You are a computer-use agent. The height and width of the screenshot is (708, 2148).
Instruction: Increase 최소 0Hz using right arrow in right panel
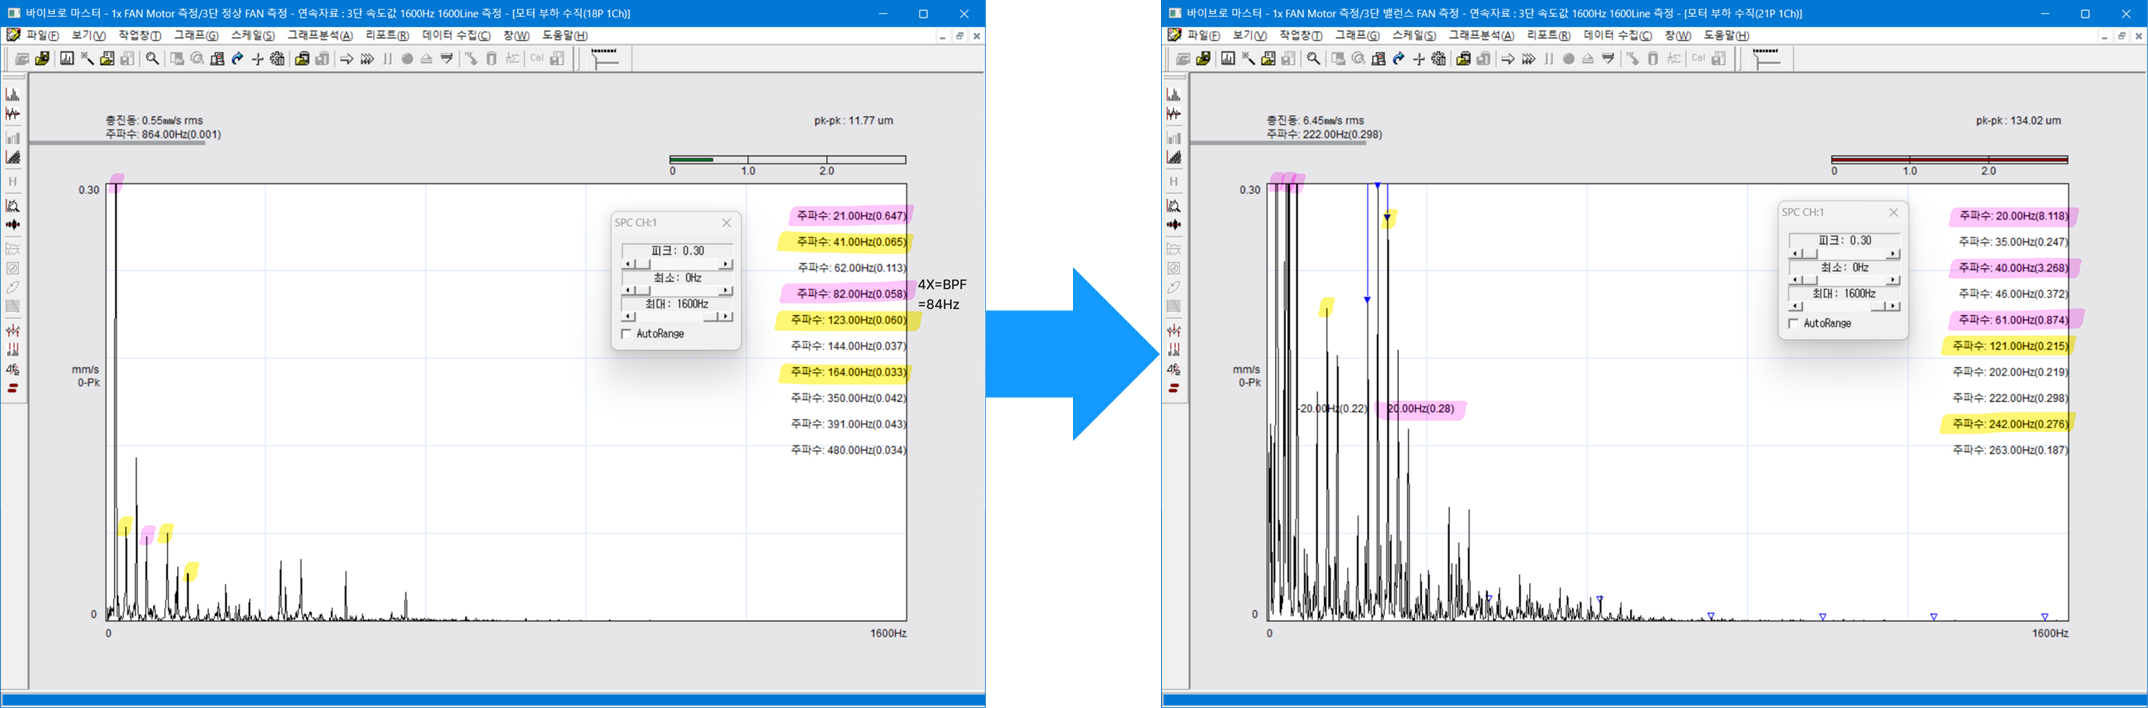coord(1892,281)
